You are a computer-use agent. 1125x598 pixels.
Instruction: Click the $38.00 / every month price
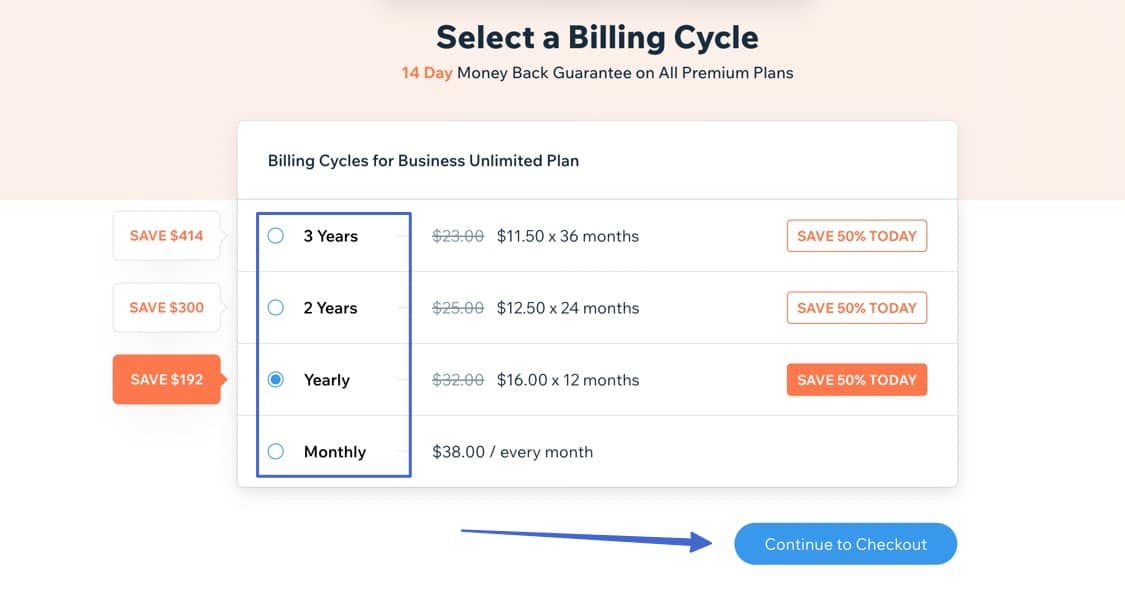coord(512,452)
